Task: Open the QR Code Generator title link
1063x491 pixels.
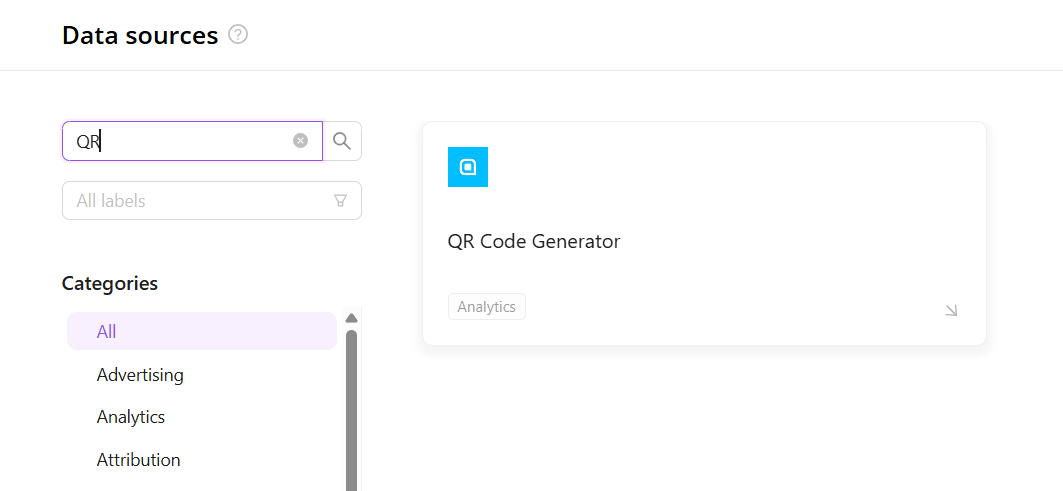Action: point(534,241)
